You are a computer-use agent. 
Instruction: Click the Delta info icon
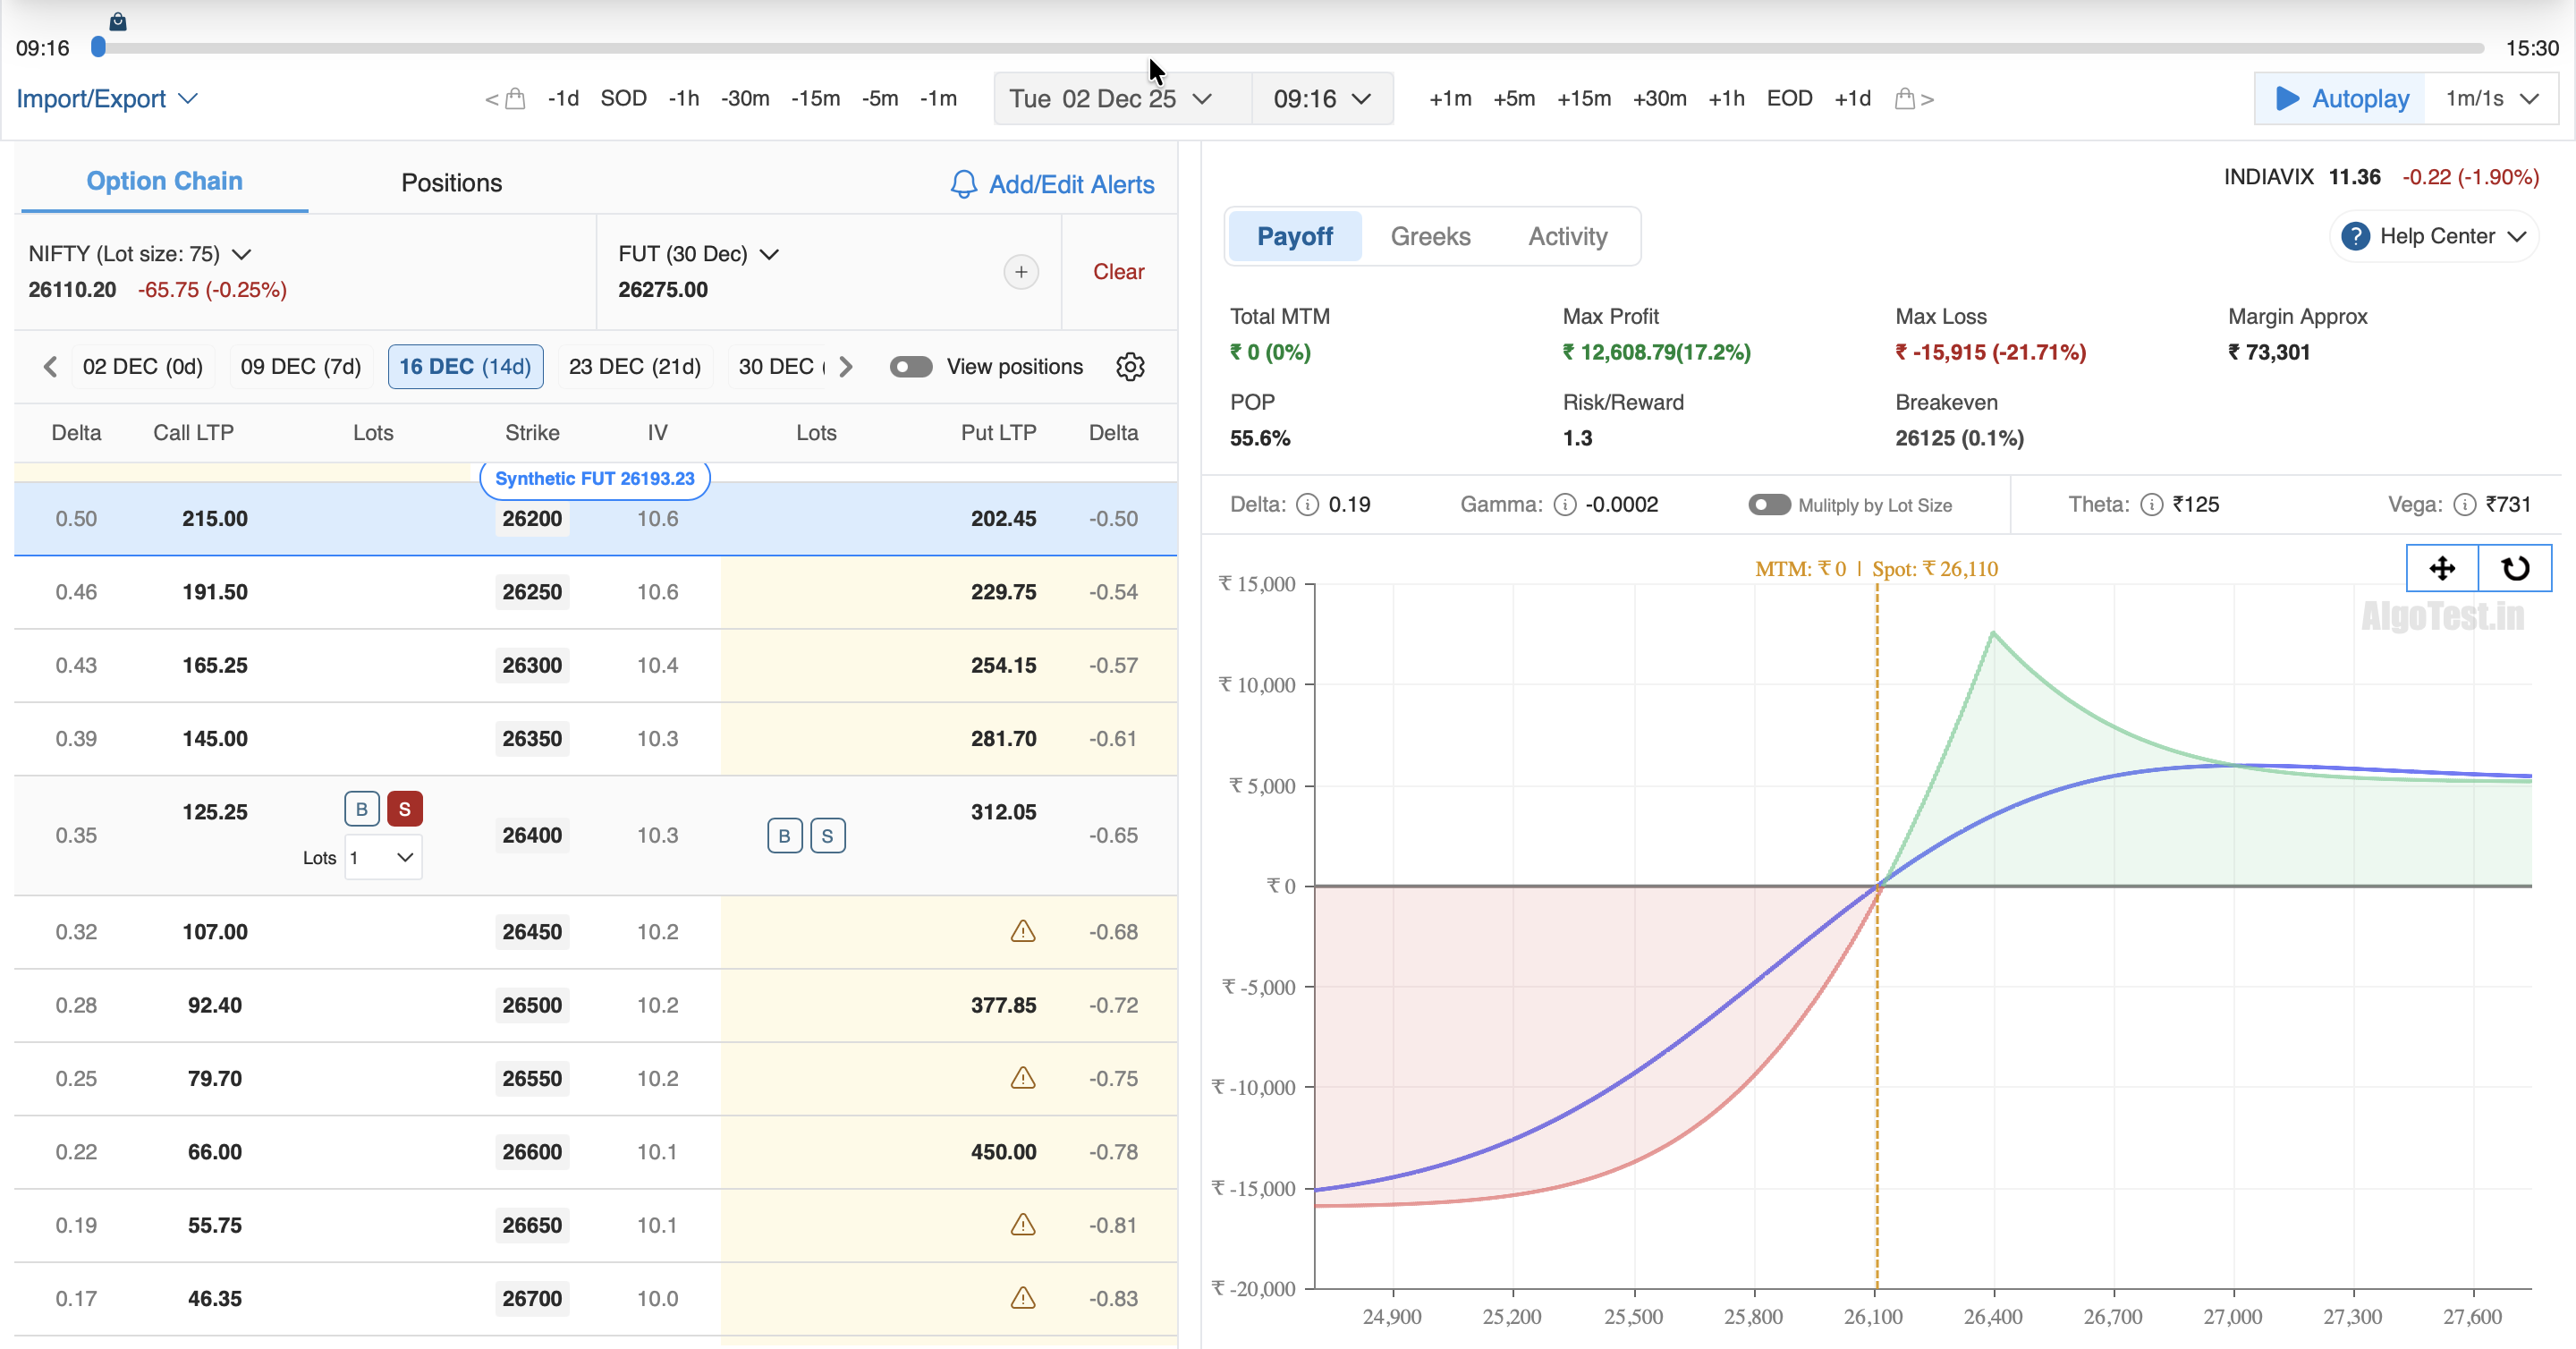(x=1307, y=504)
